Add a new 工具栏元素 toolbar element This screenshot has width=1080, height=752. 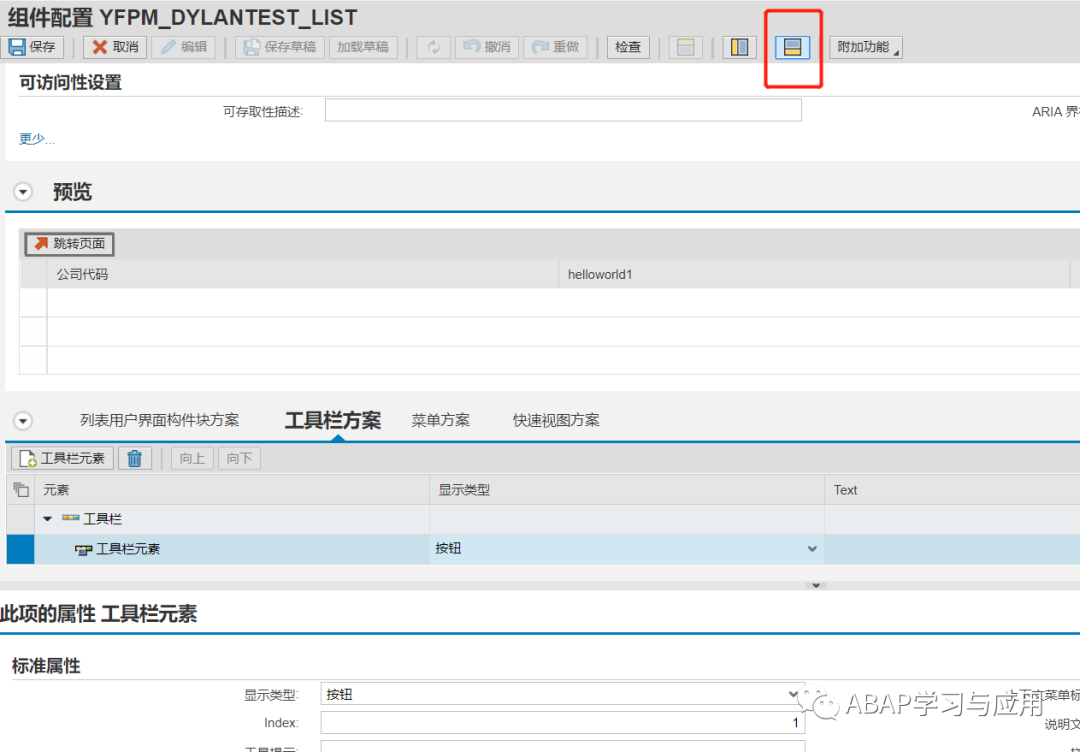(x=63, y=459)
